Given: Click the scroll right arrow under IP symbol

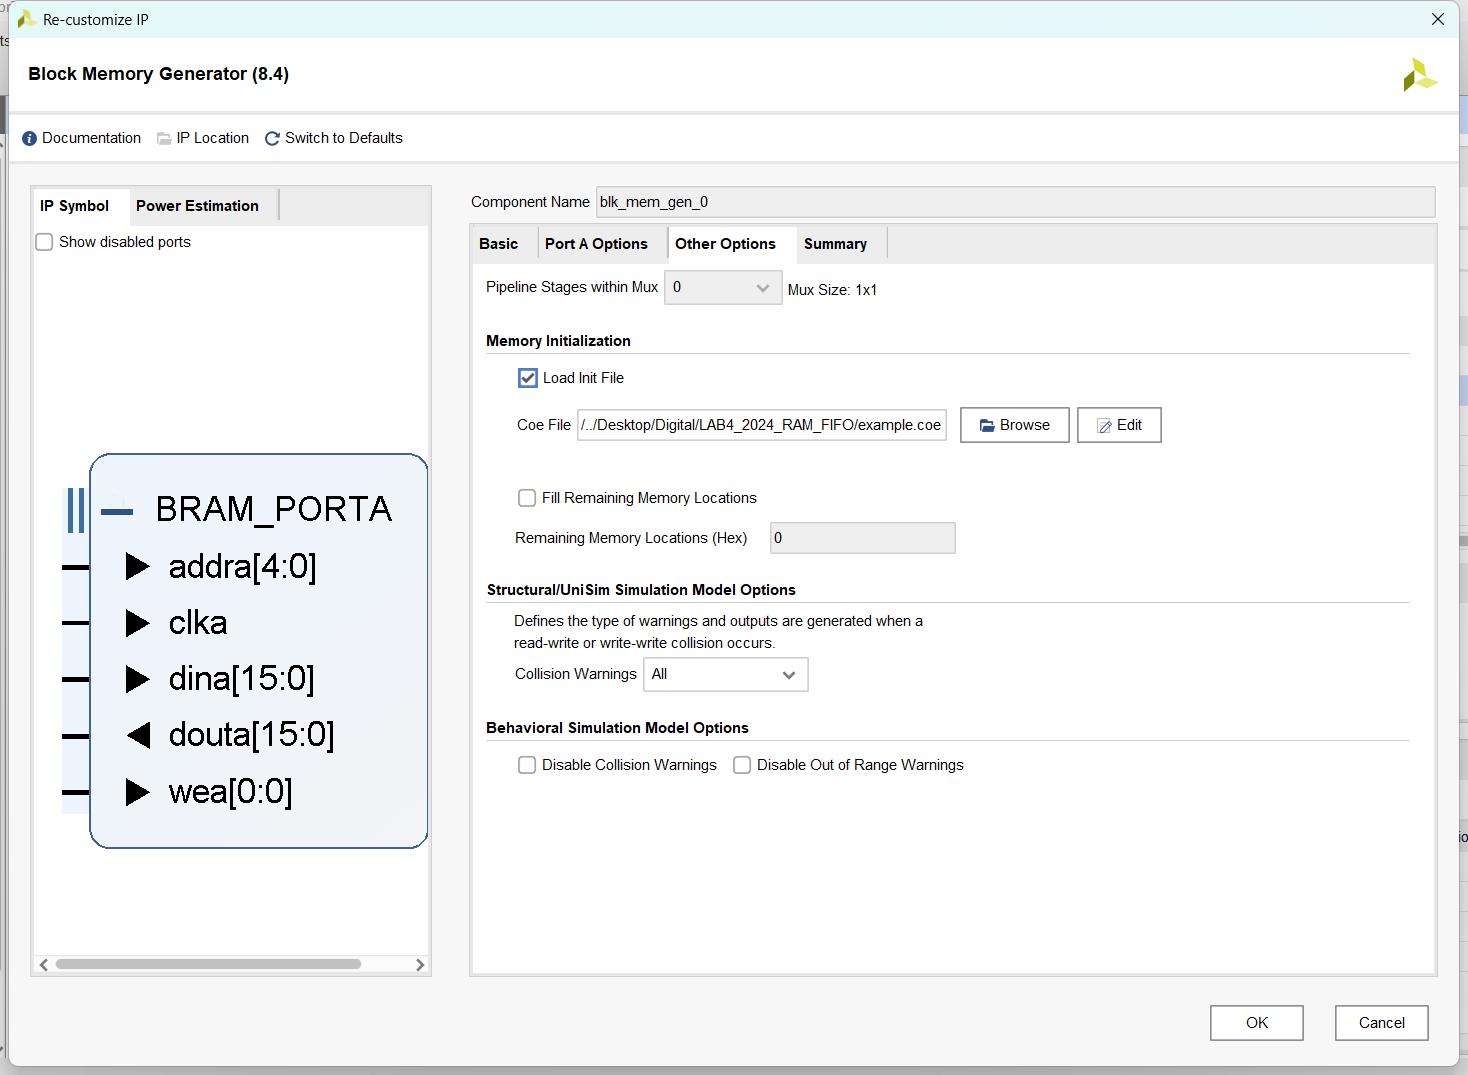Looking at the screenshot, I should (420, 964).
